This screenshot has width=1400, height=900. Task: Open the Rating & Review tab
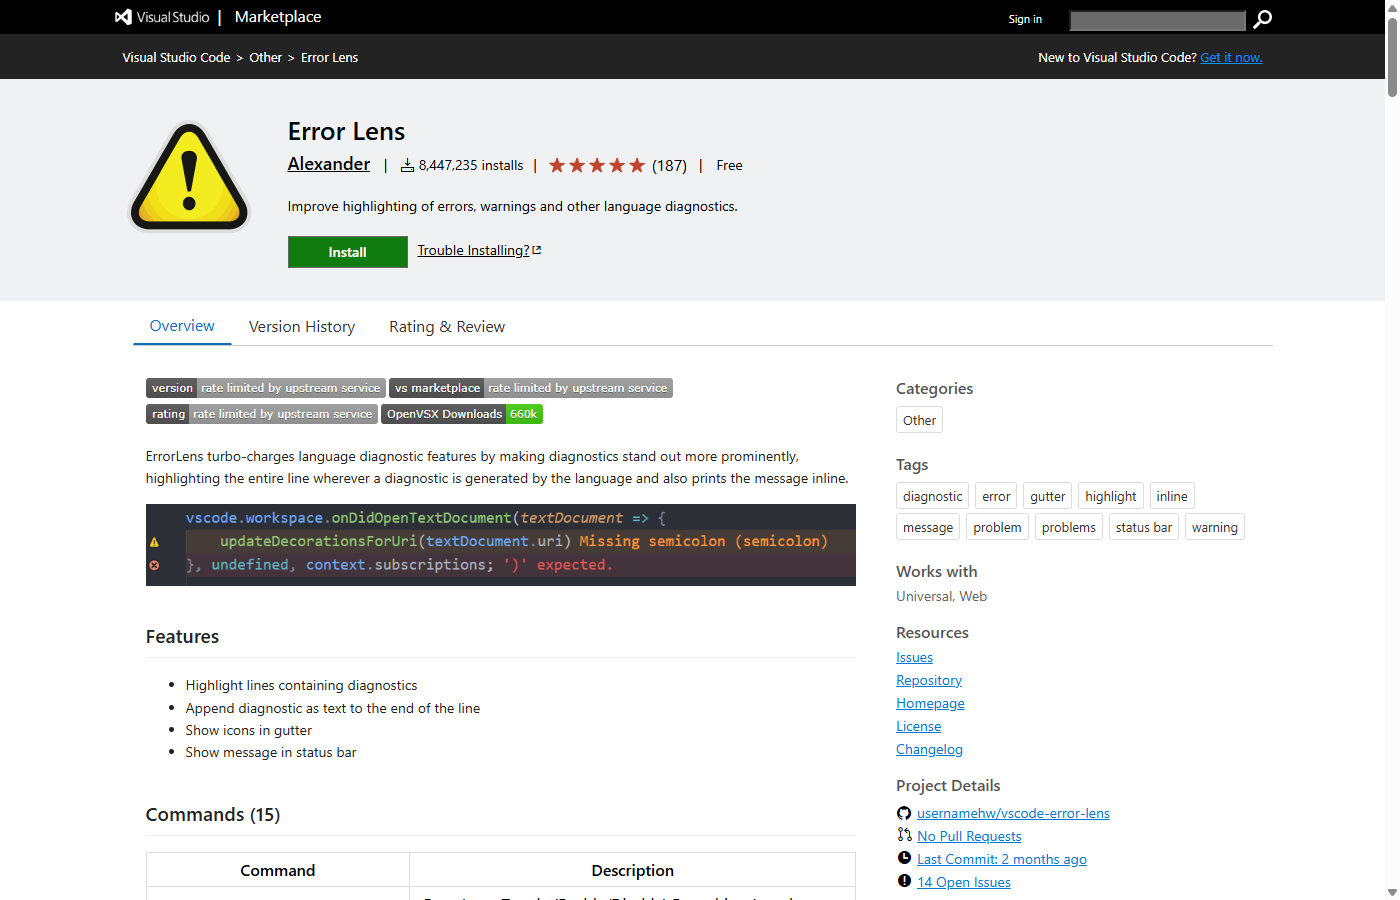click(x=447, y=327)
